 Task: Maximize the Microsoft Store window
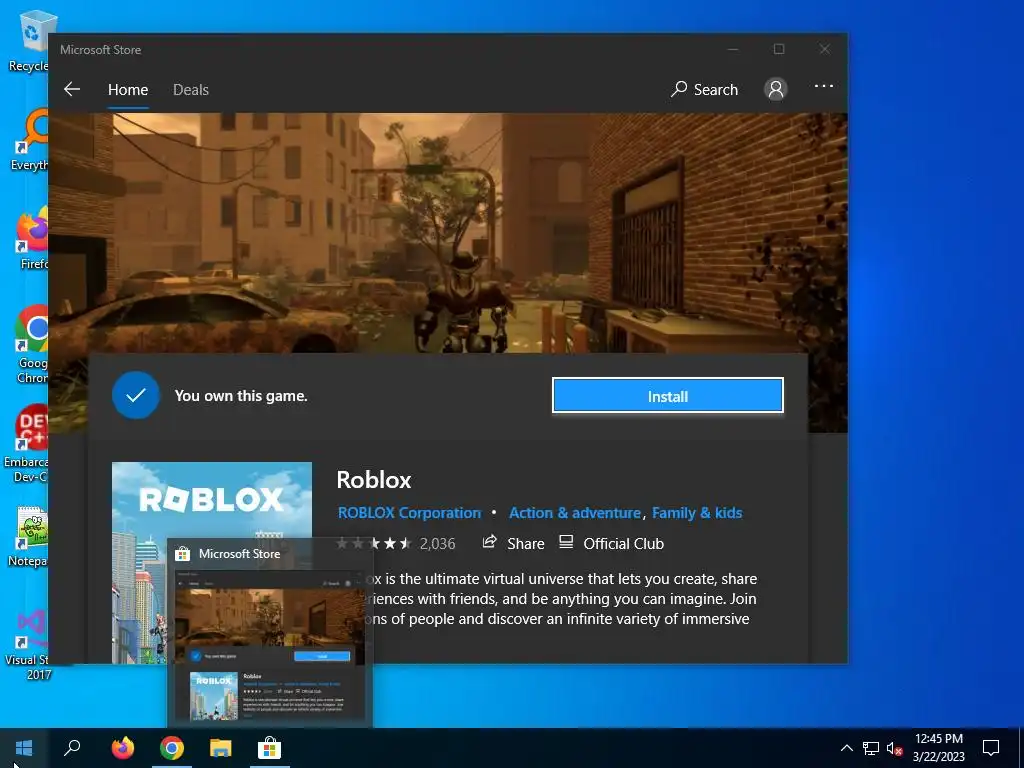778,50
